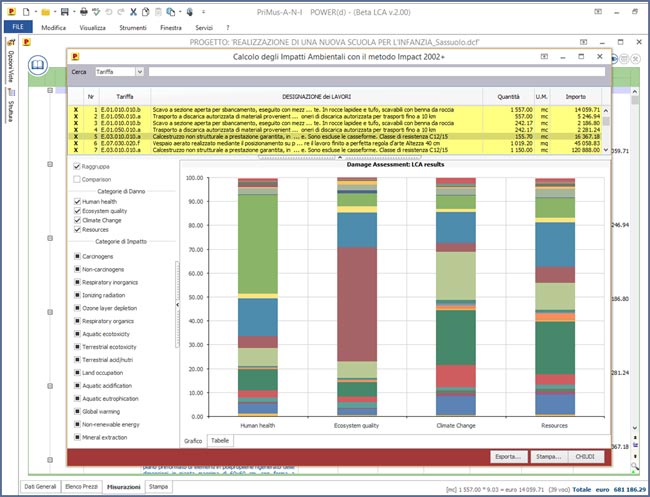The height and width of the screenshot is (497, 650).
Task: Toggle the Carcinogens impact checkbox
Action: point(77,256)
